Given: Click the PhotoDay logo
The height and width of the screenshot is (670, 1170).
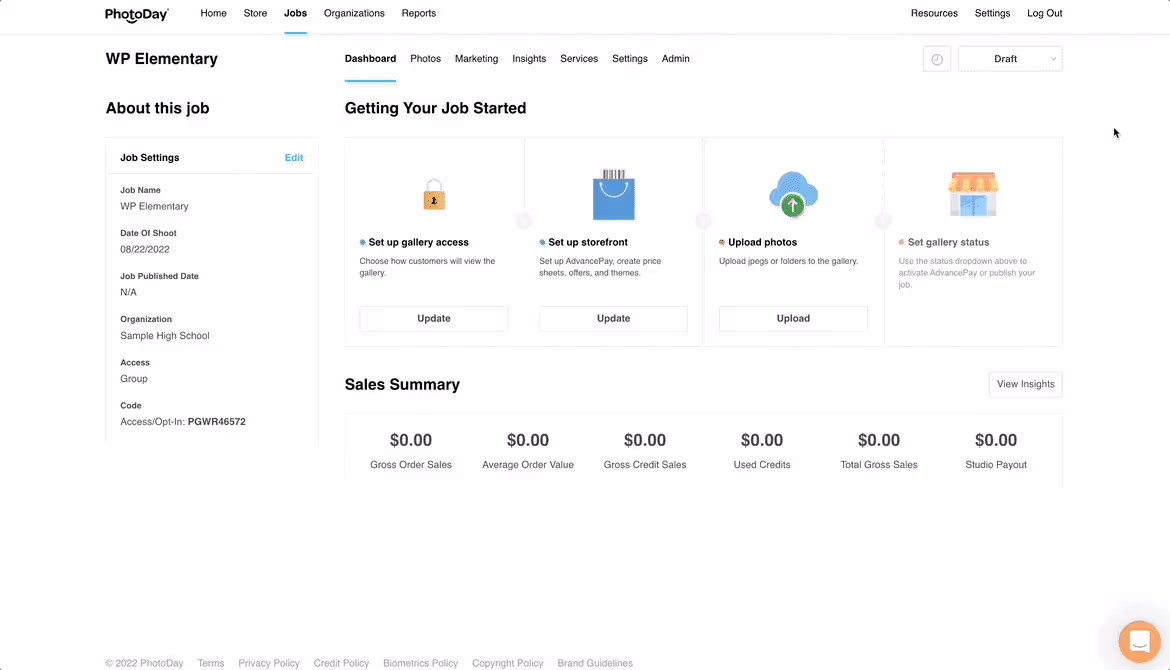Looking at the screenshot, I should click(137, 14).
